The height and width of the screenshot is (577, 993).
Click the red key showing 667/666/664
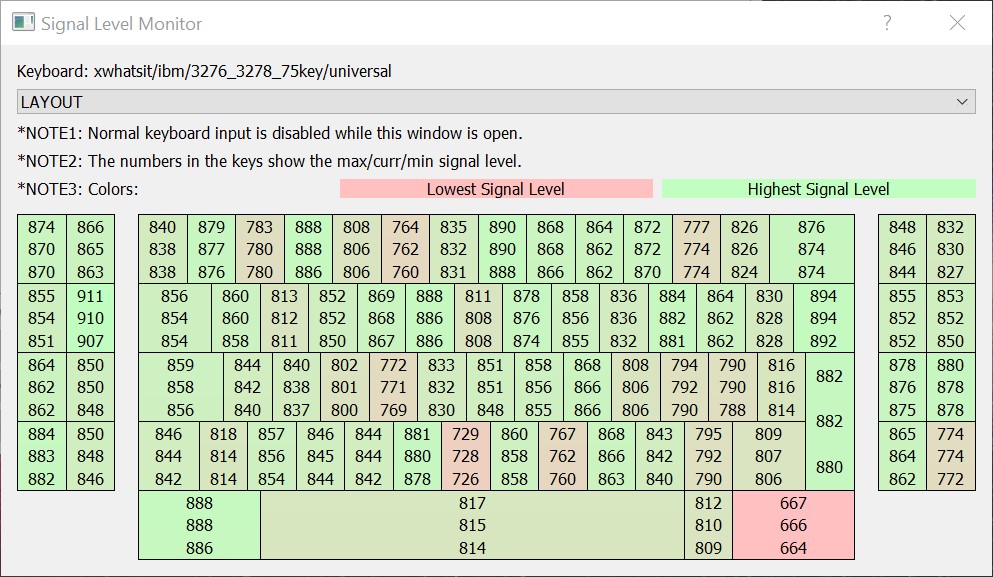coord(794,525)
